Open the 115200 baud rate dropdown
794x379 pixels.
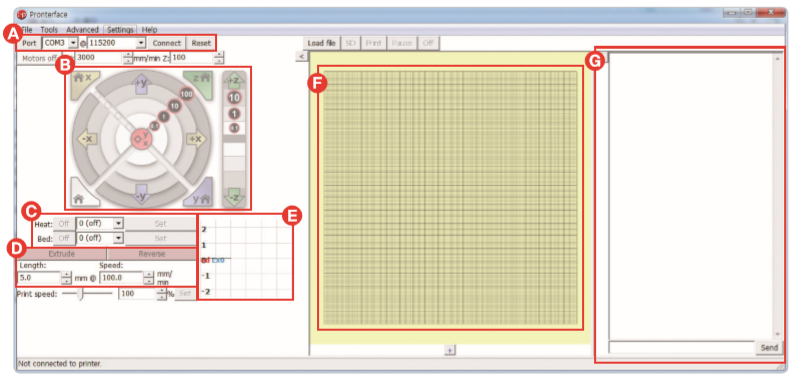click(141, 43)
